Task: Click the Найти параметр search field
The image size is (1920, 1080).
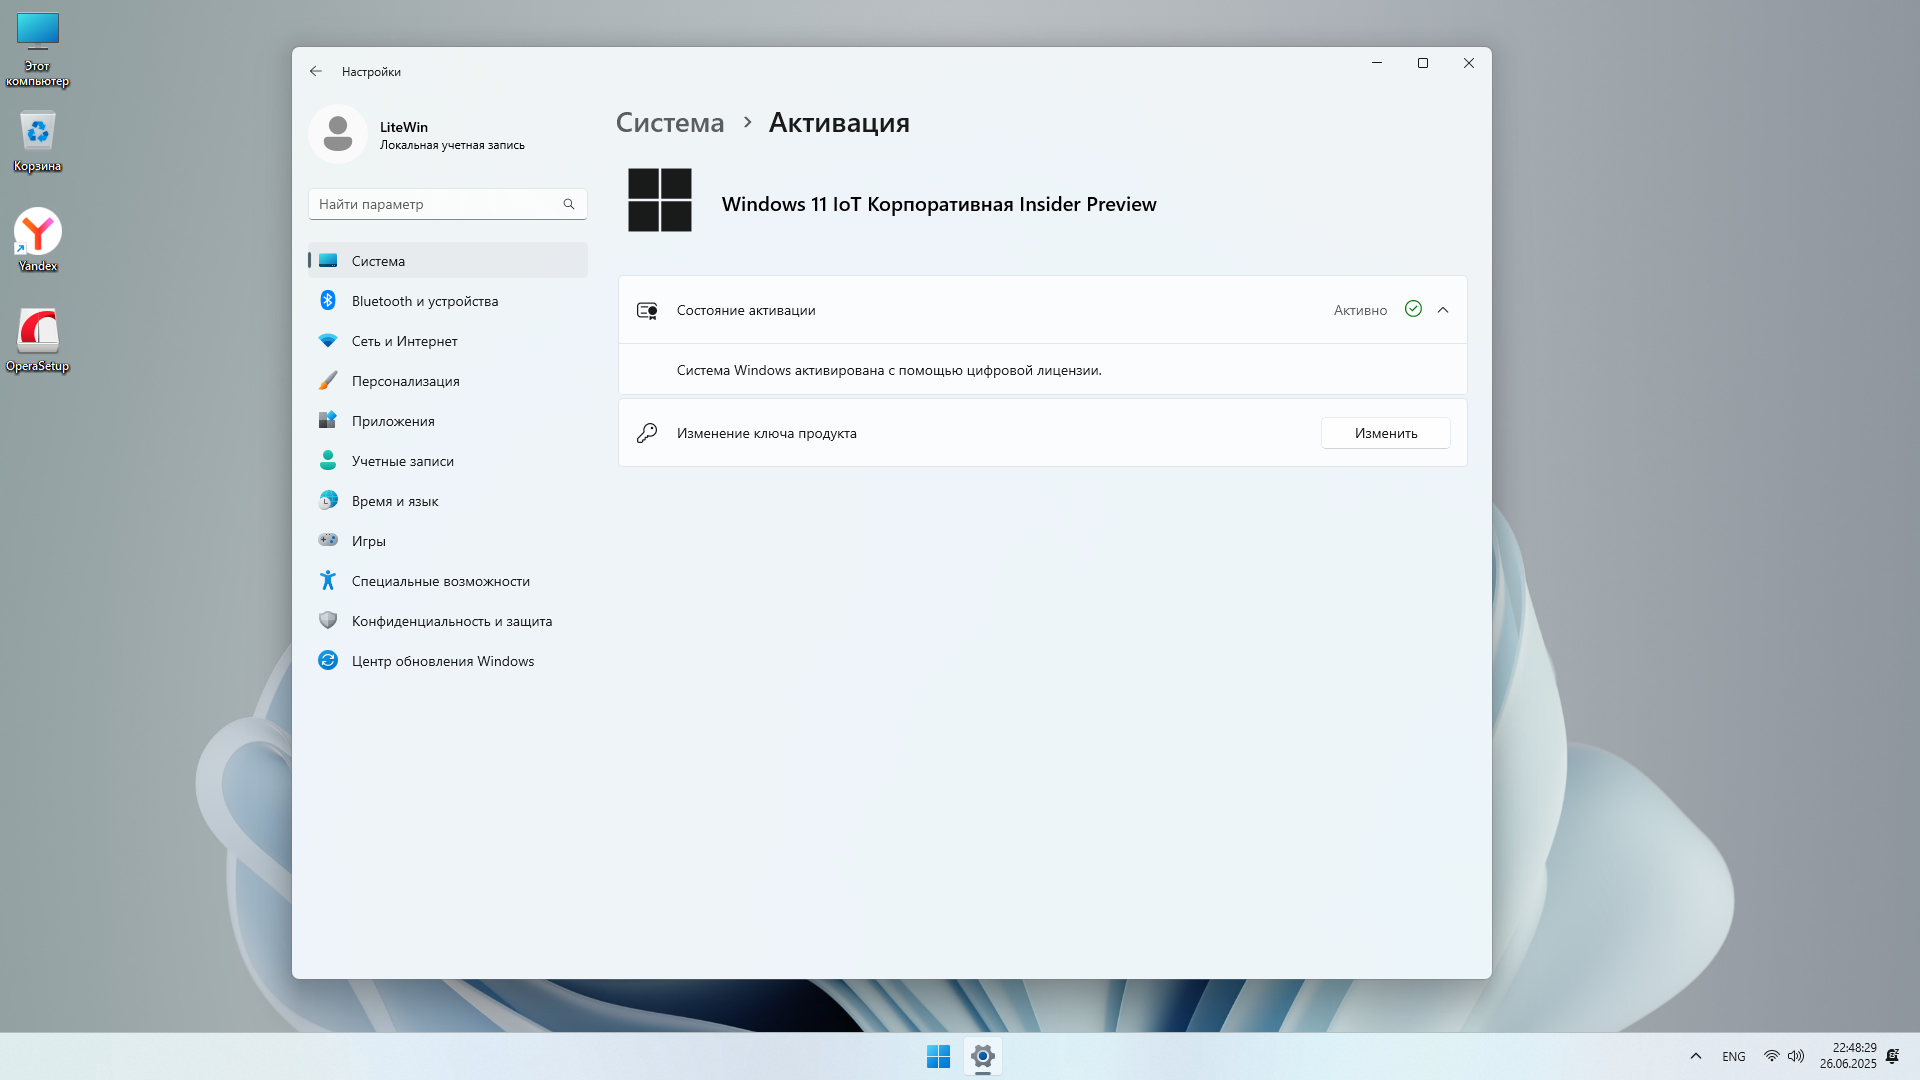Action: [438, 204]
